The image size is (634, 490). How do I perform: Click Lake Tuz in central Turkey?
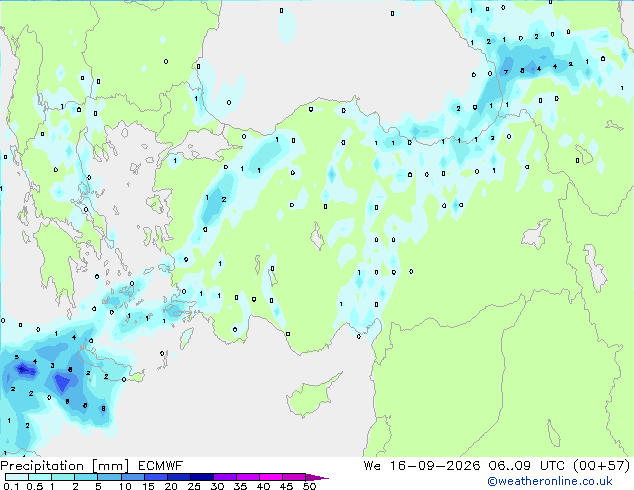pos(317,237)
